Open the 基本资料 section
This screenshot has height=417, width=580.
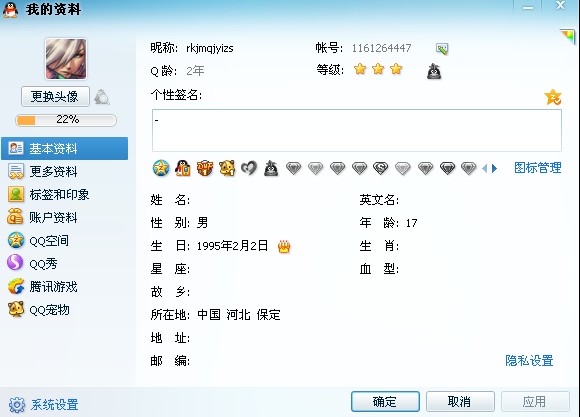click(65, 148)
